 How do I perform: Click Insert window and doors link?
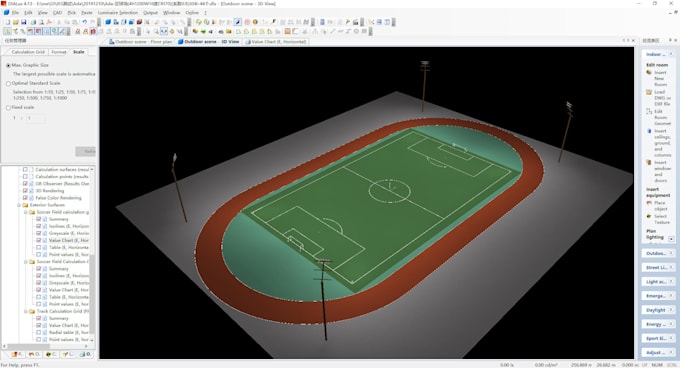(x=662, y=171)
